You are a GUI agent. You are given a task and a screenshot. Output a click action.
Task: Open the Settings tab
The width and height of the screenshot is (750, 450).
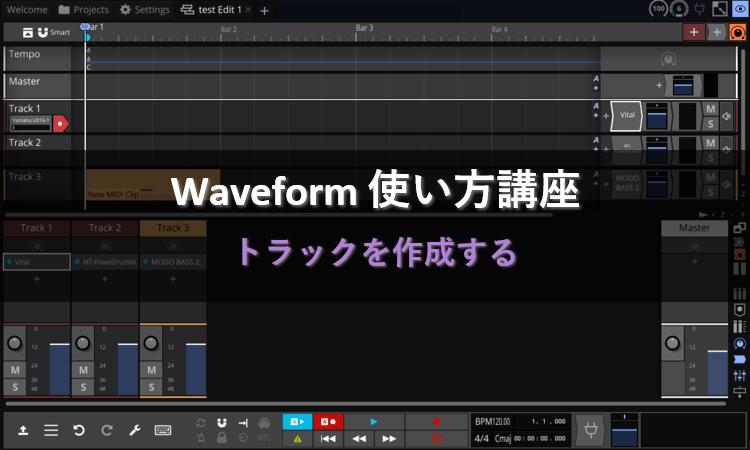point(145,10)
